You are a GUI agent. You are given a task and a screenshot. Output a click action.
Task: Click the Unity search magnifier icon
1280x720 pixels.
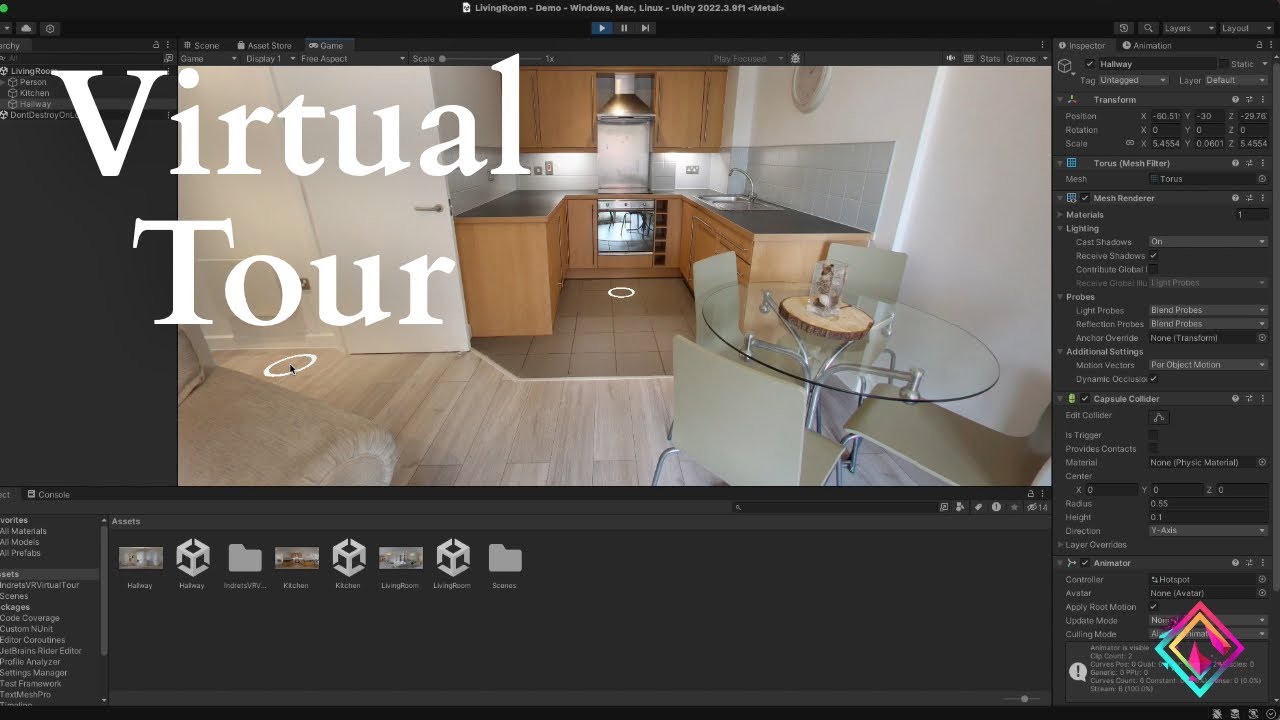point(1148,28)
